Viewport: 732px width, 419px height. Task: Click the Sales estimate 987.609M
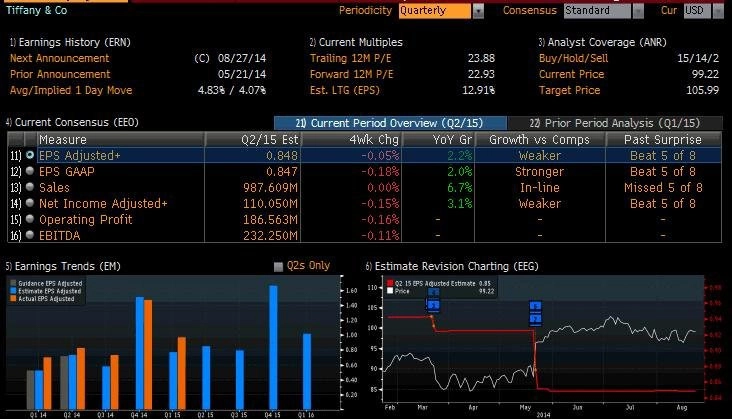[270, 188]
